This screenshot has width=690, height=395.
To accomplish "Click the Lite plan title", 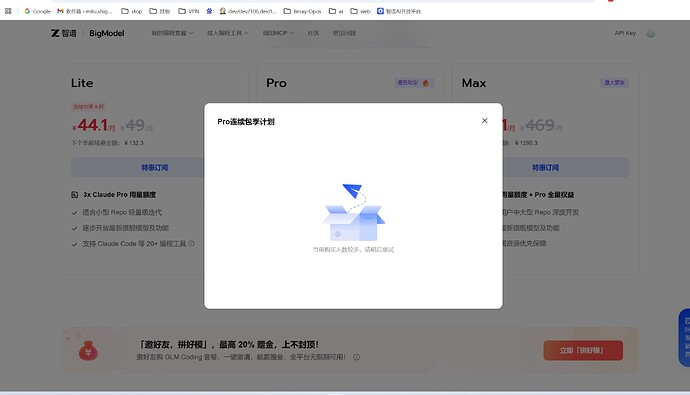I will click(82, 83).
